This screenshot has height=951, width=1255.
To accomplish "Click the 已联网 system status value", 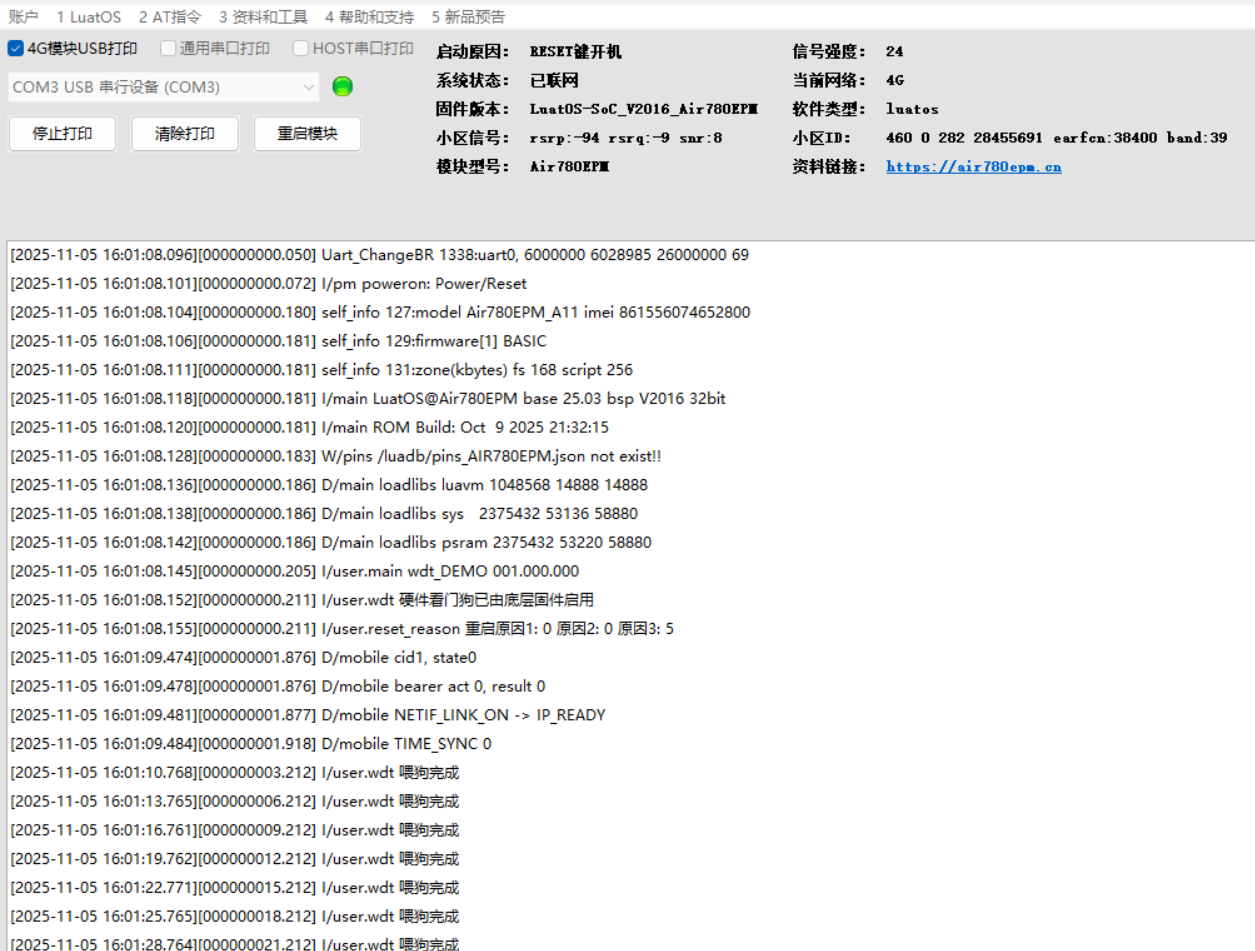I will [554, 81].
